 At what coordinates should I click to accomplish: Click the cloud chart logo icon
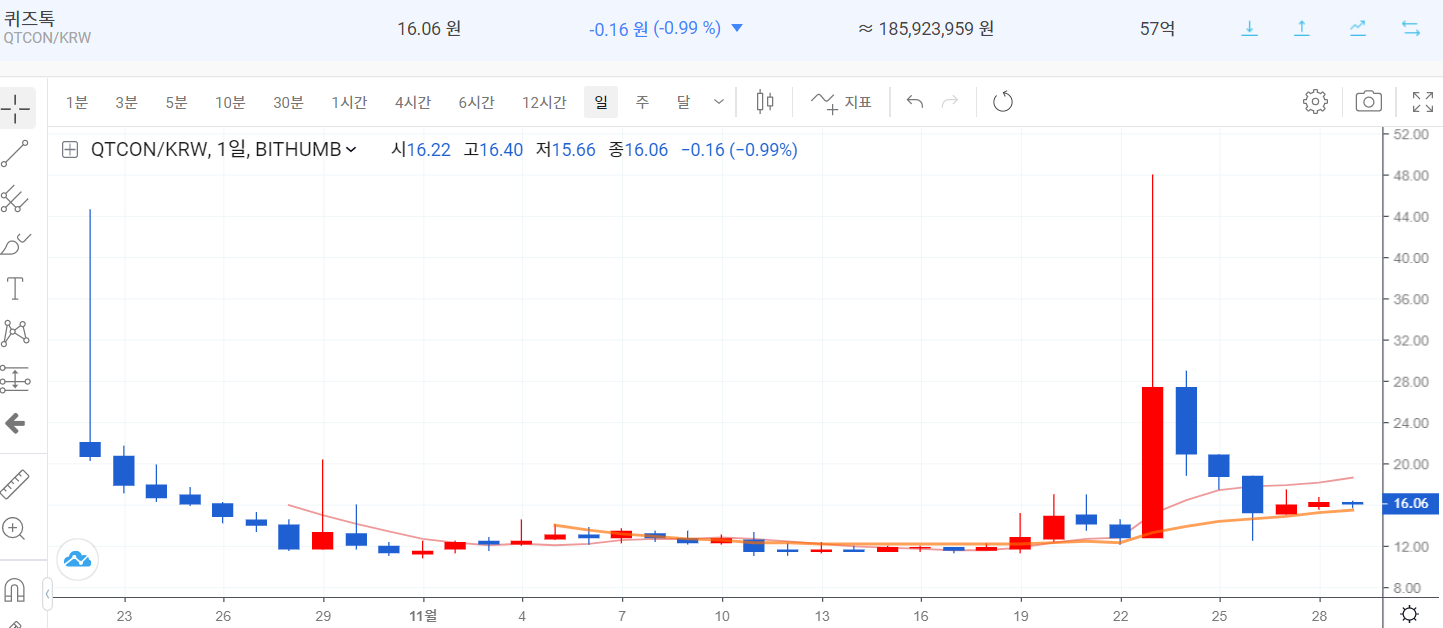(x=77, y=559)
